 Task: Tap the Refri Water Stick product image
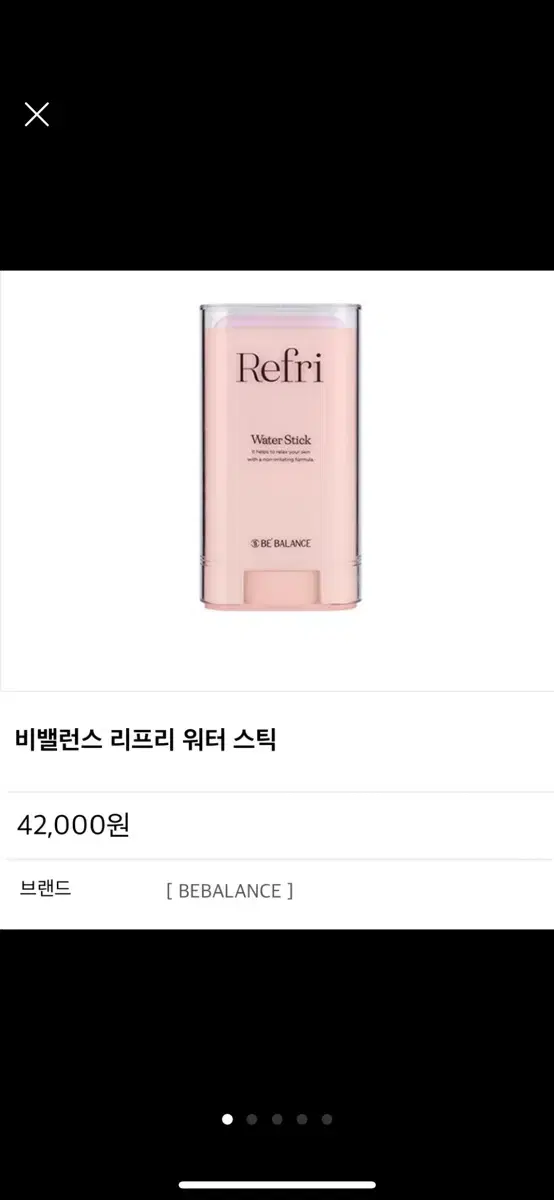click(280, 458)
